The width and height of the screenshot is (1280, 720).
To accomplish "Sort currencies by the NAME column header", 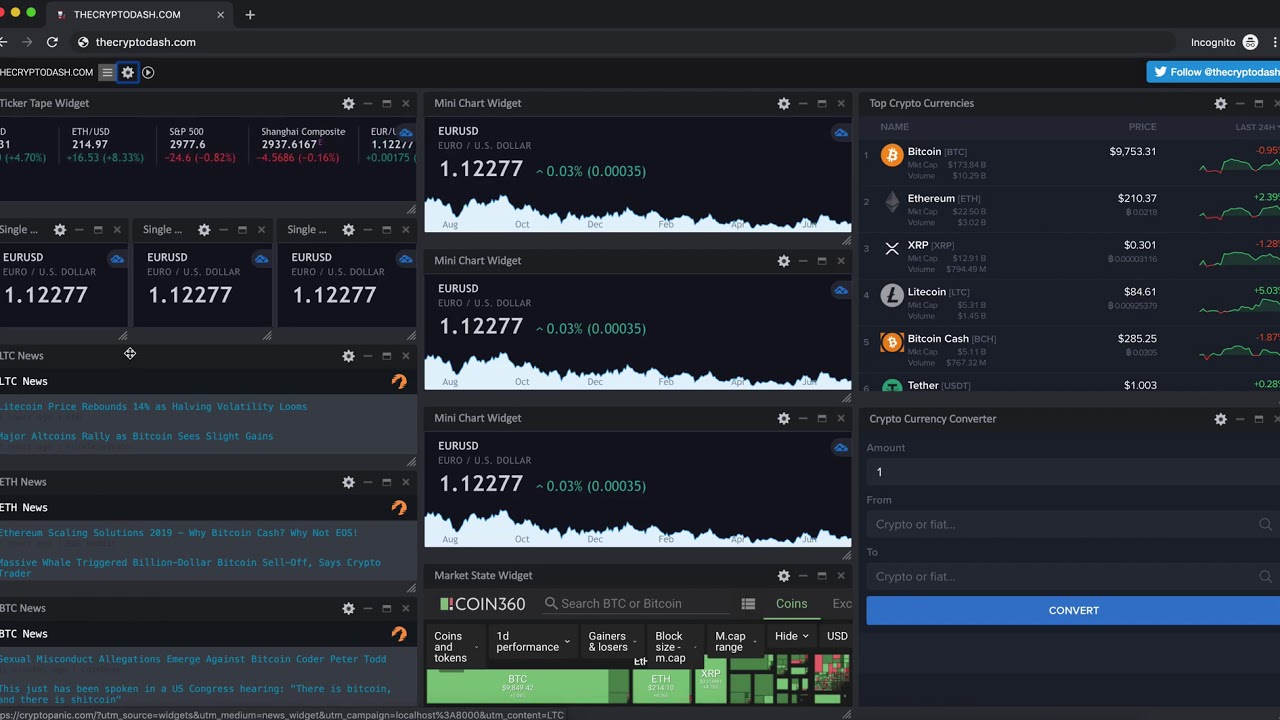I will [x=894, y=127].
